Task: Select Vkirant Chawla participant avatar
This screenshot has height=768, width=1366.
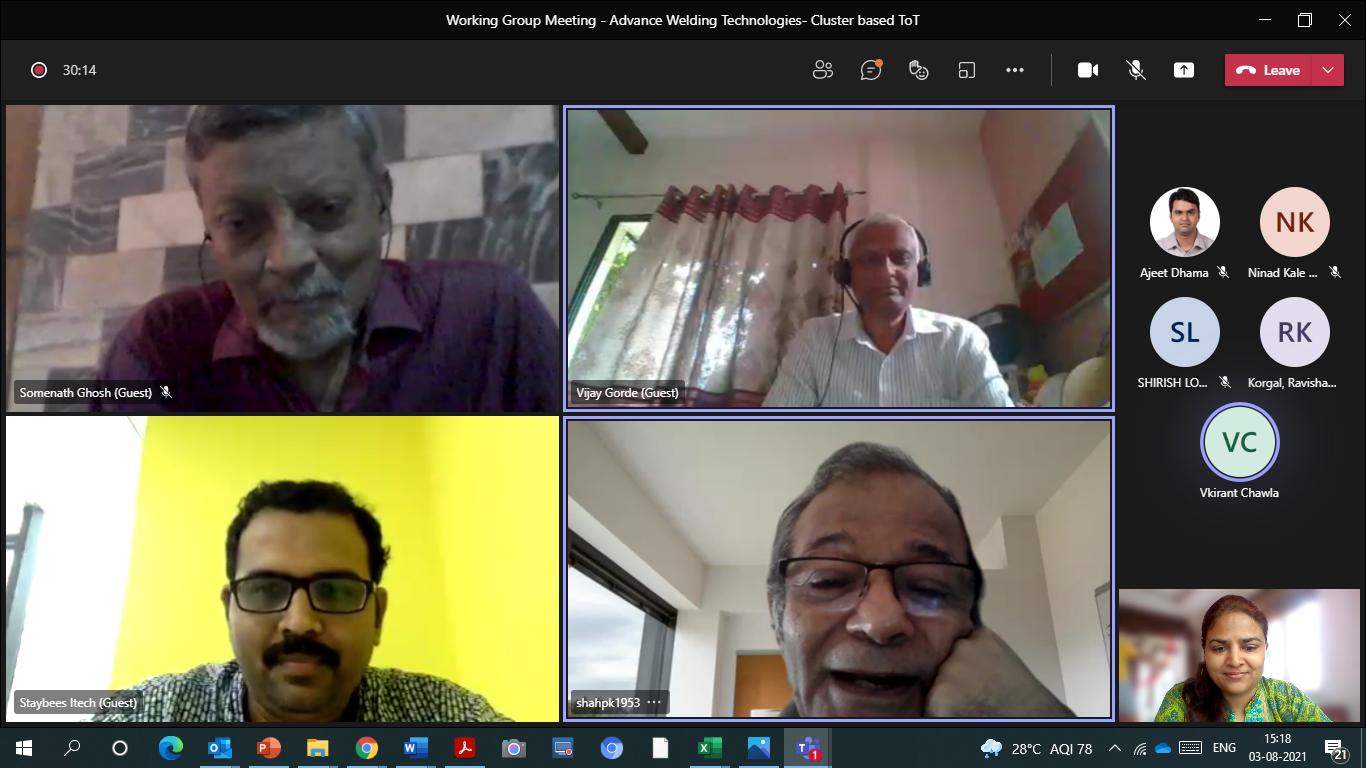Action: 1239,442
